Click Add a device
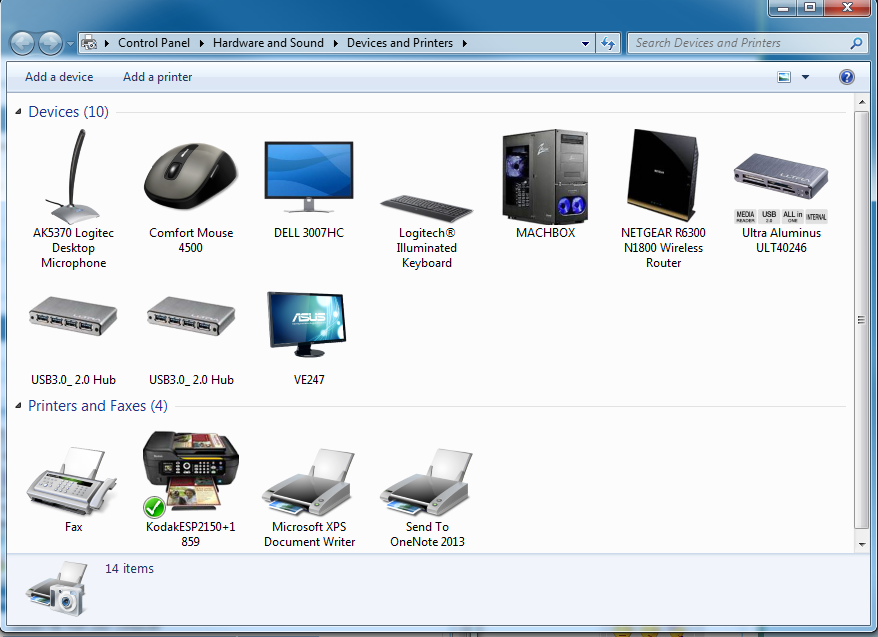The image size is (878, 637). 59,76
